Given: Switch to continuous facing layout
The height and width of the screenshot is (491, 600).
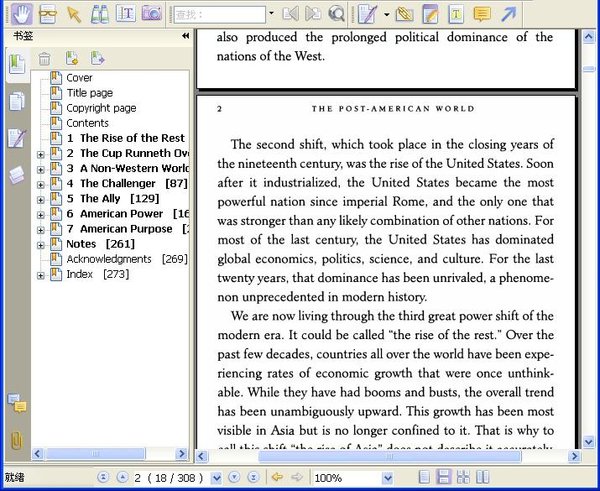Looking at the screenshot, I should [x=463, y=477].
